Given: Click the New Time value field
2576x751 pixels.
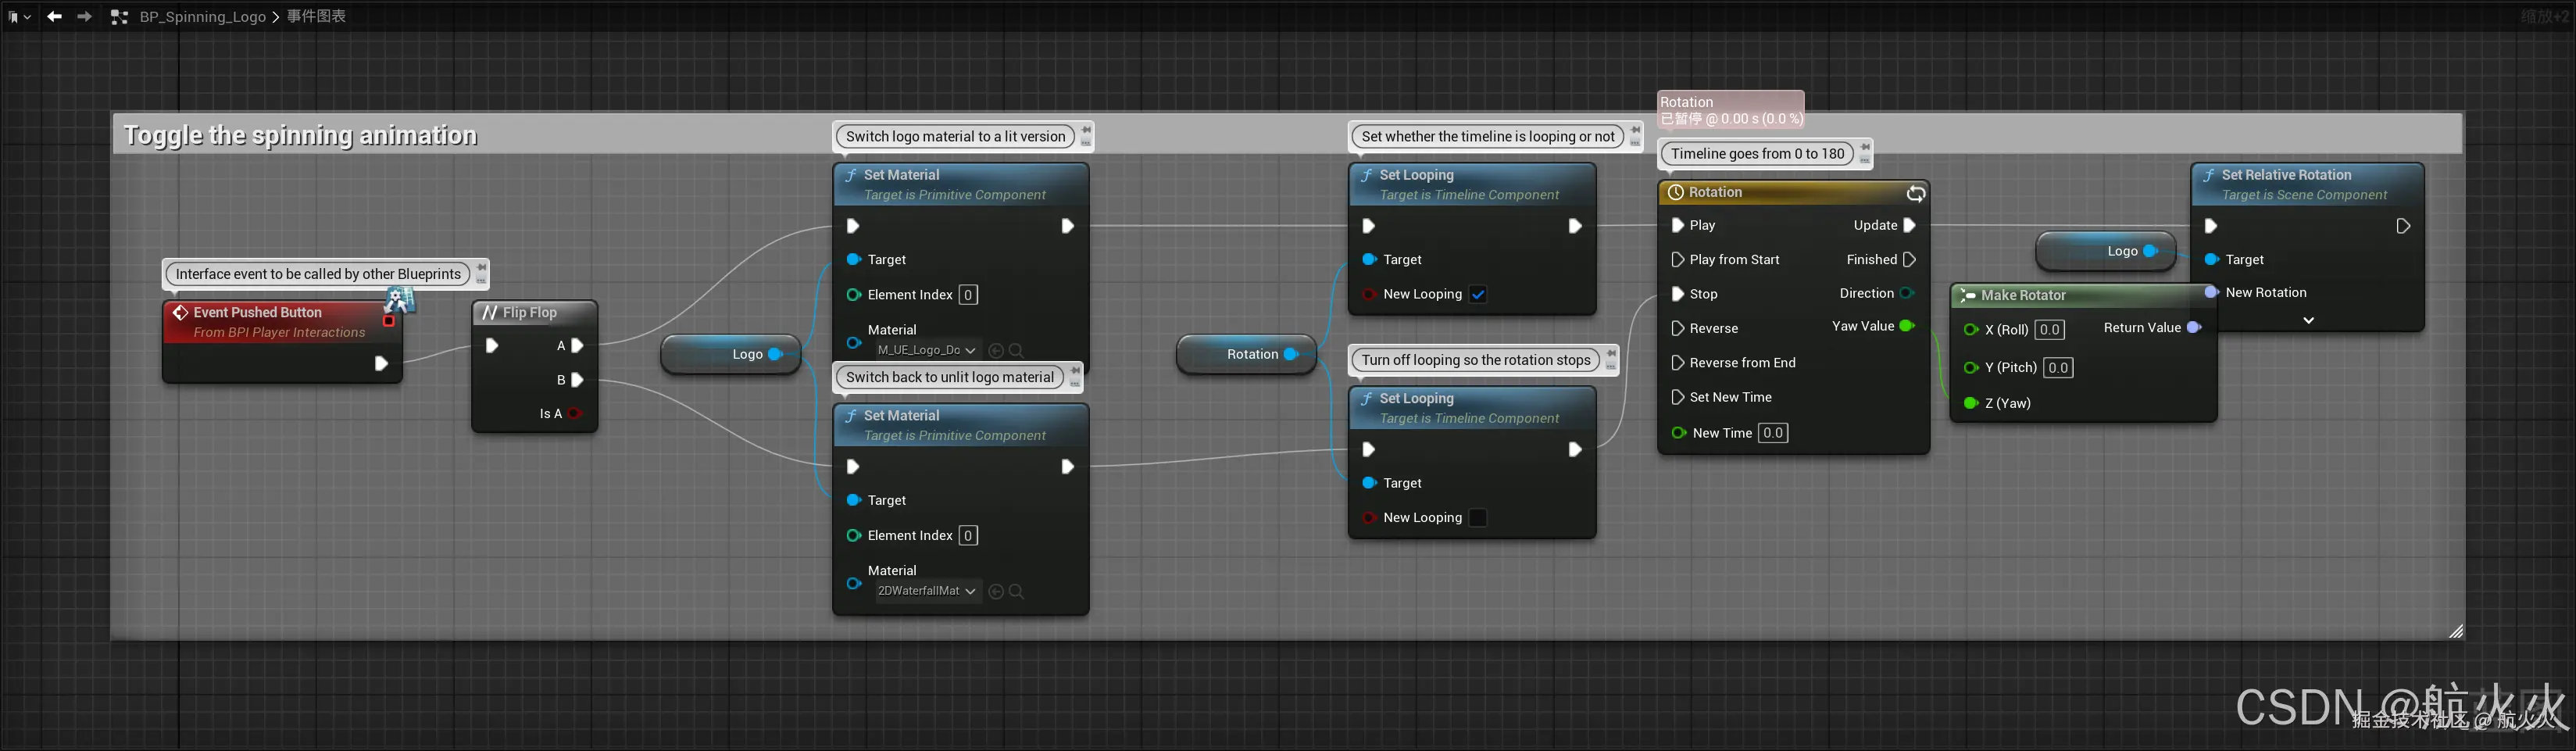Looking at the screenshot, I should pos(1773,434).
